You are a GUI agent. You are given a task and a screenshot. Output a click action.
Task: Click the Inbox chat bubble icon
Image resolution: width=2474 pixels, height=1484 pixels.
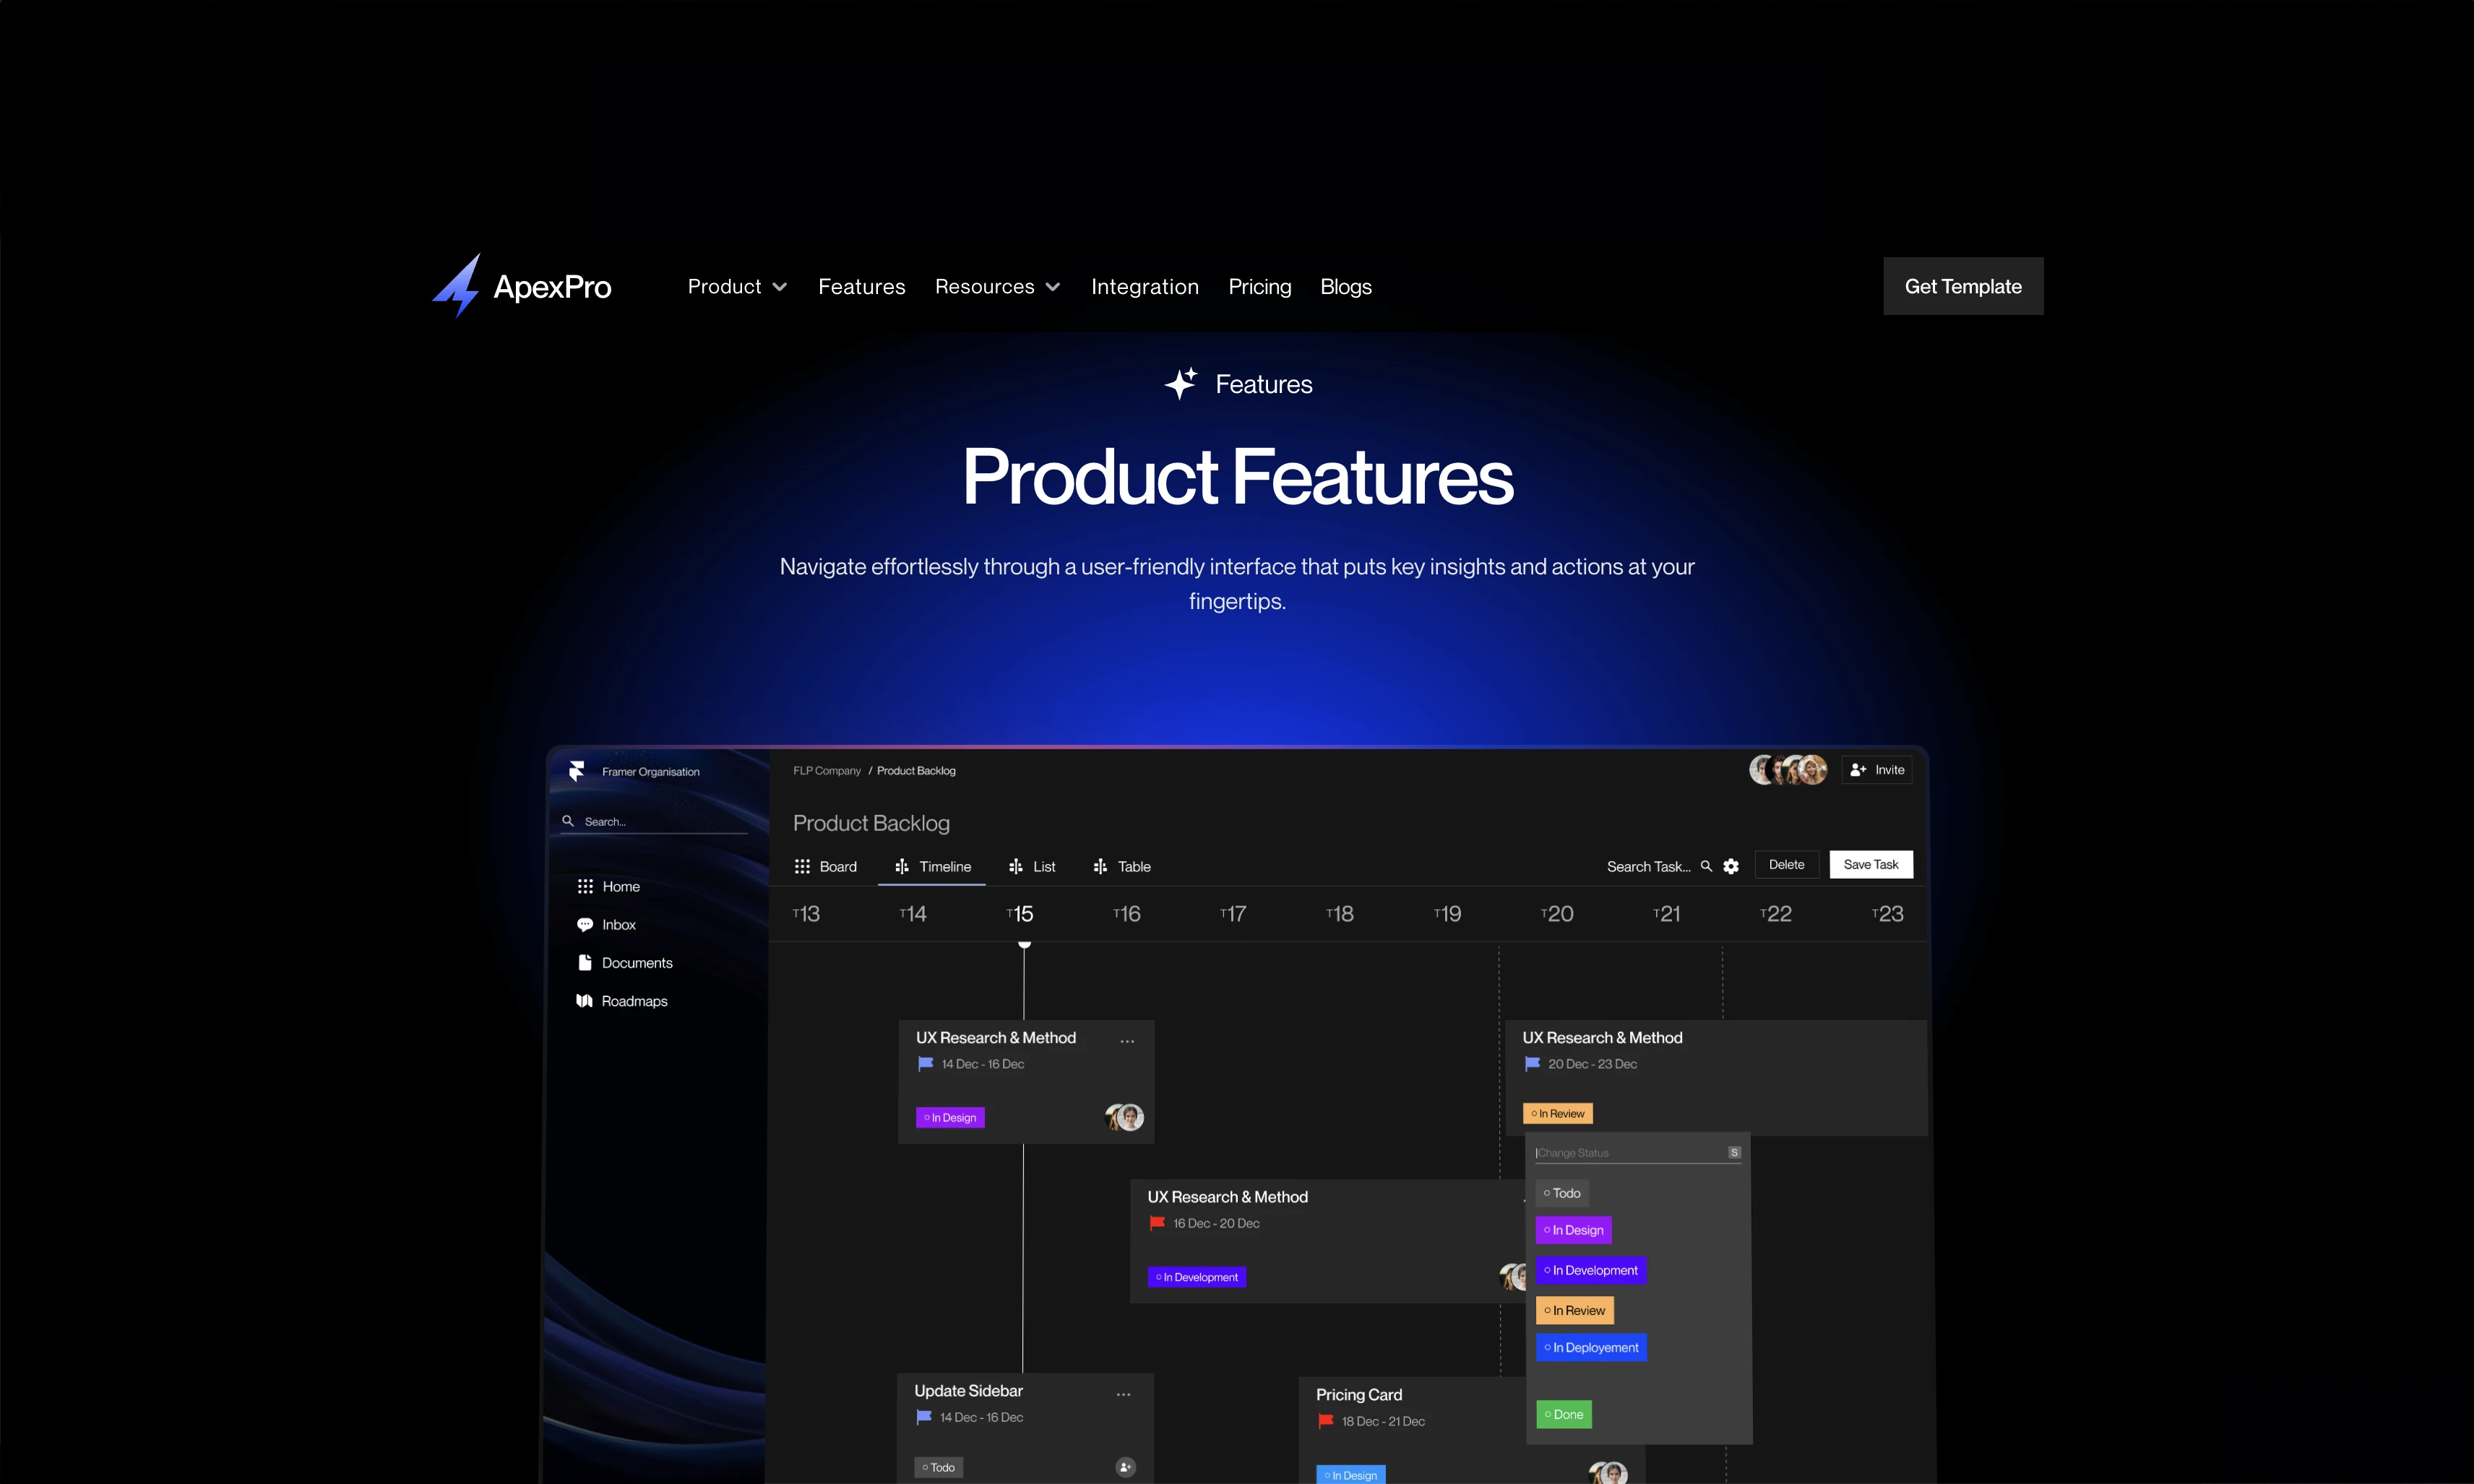click(585, 925)
